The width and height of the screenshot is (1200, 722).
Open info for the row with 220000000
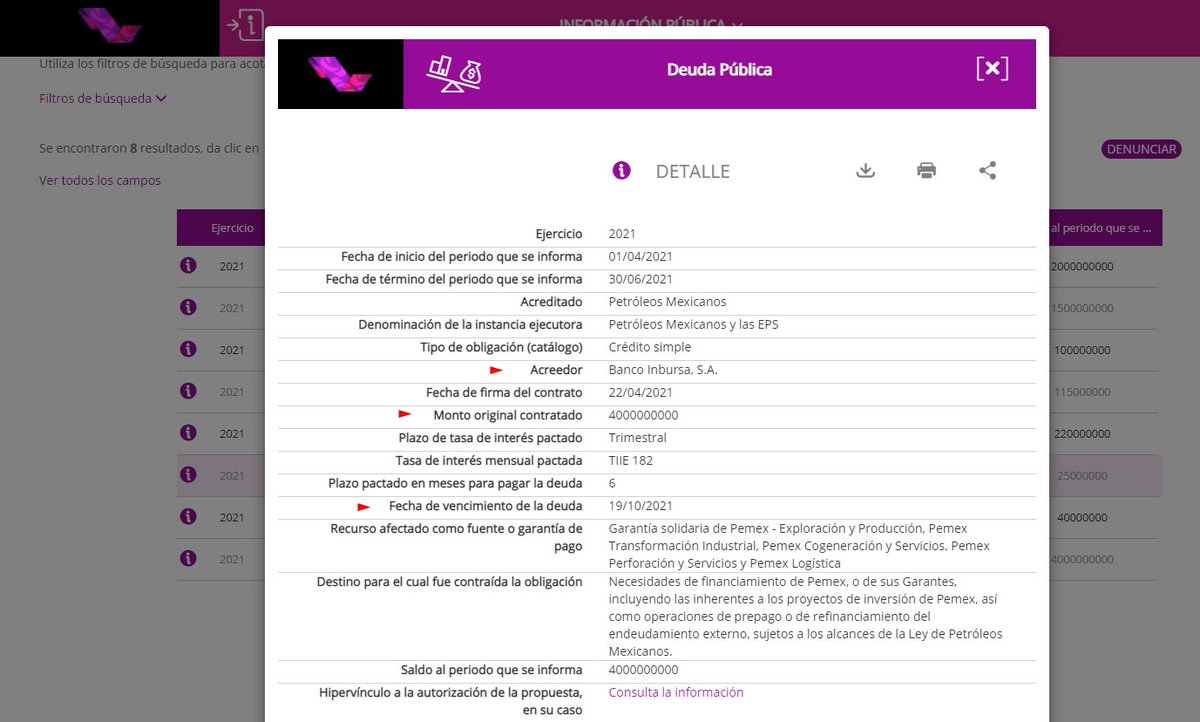[x=187, y=433]
